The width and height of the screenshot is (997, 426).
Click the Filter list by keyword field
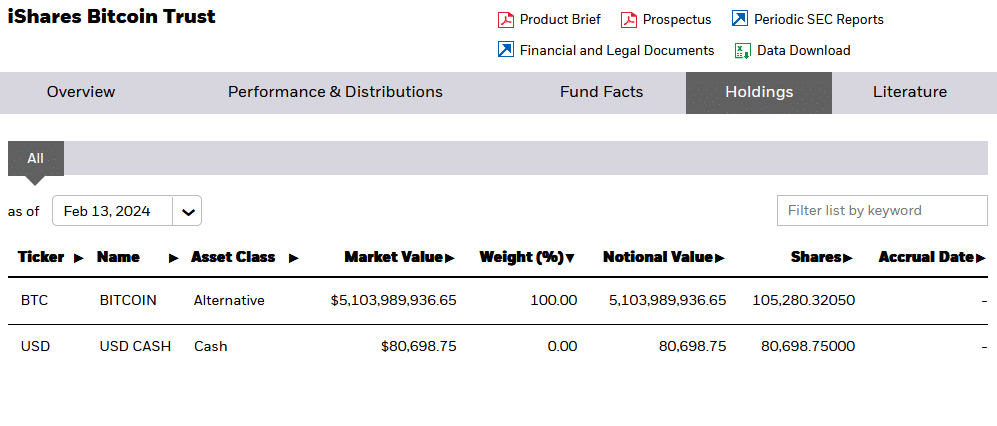click(882, 210)
